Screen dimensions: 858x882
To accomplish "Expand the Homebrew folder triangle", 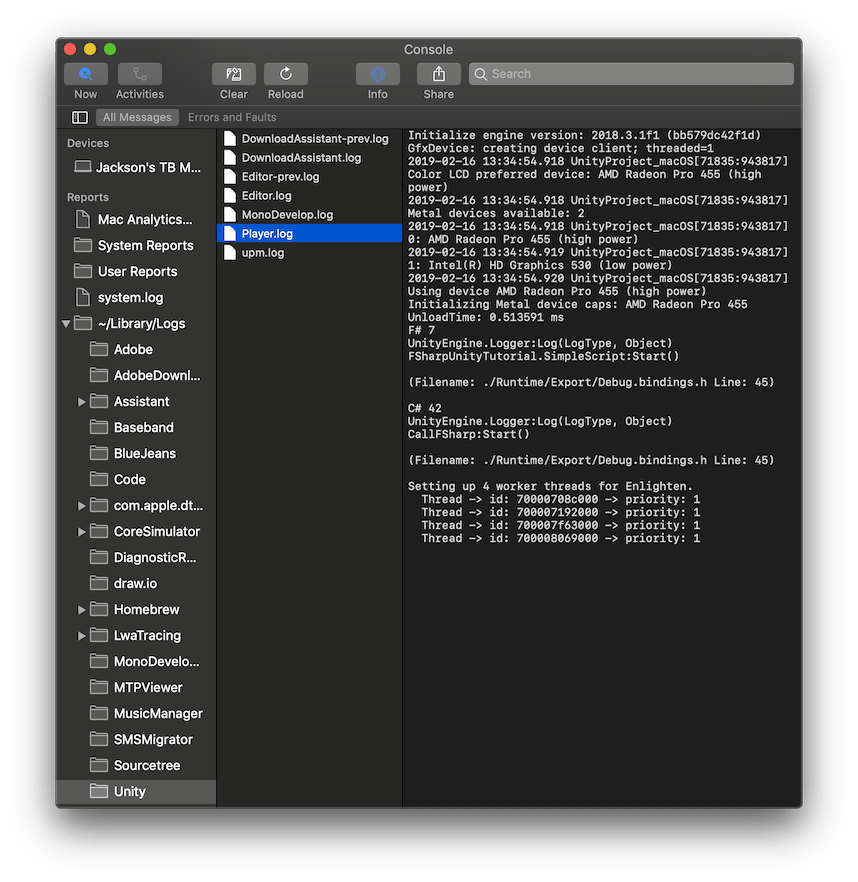I will tap(81, 610).
